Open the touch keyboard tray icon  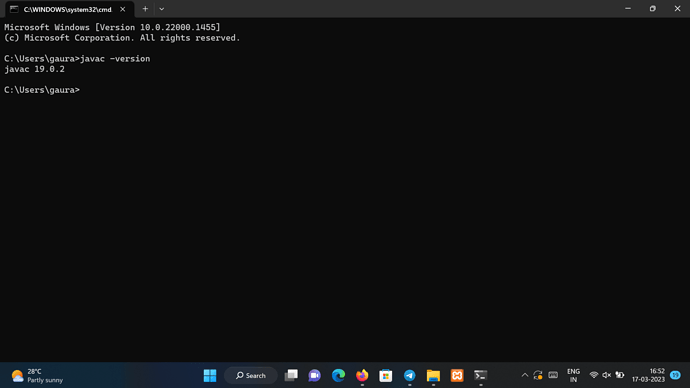(x=553, y=375)
